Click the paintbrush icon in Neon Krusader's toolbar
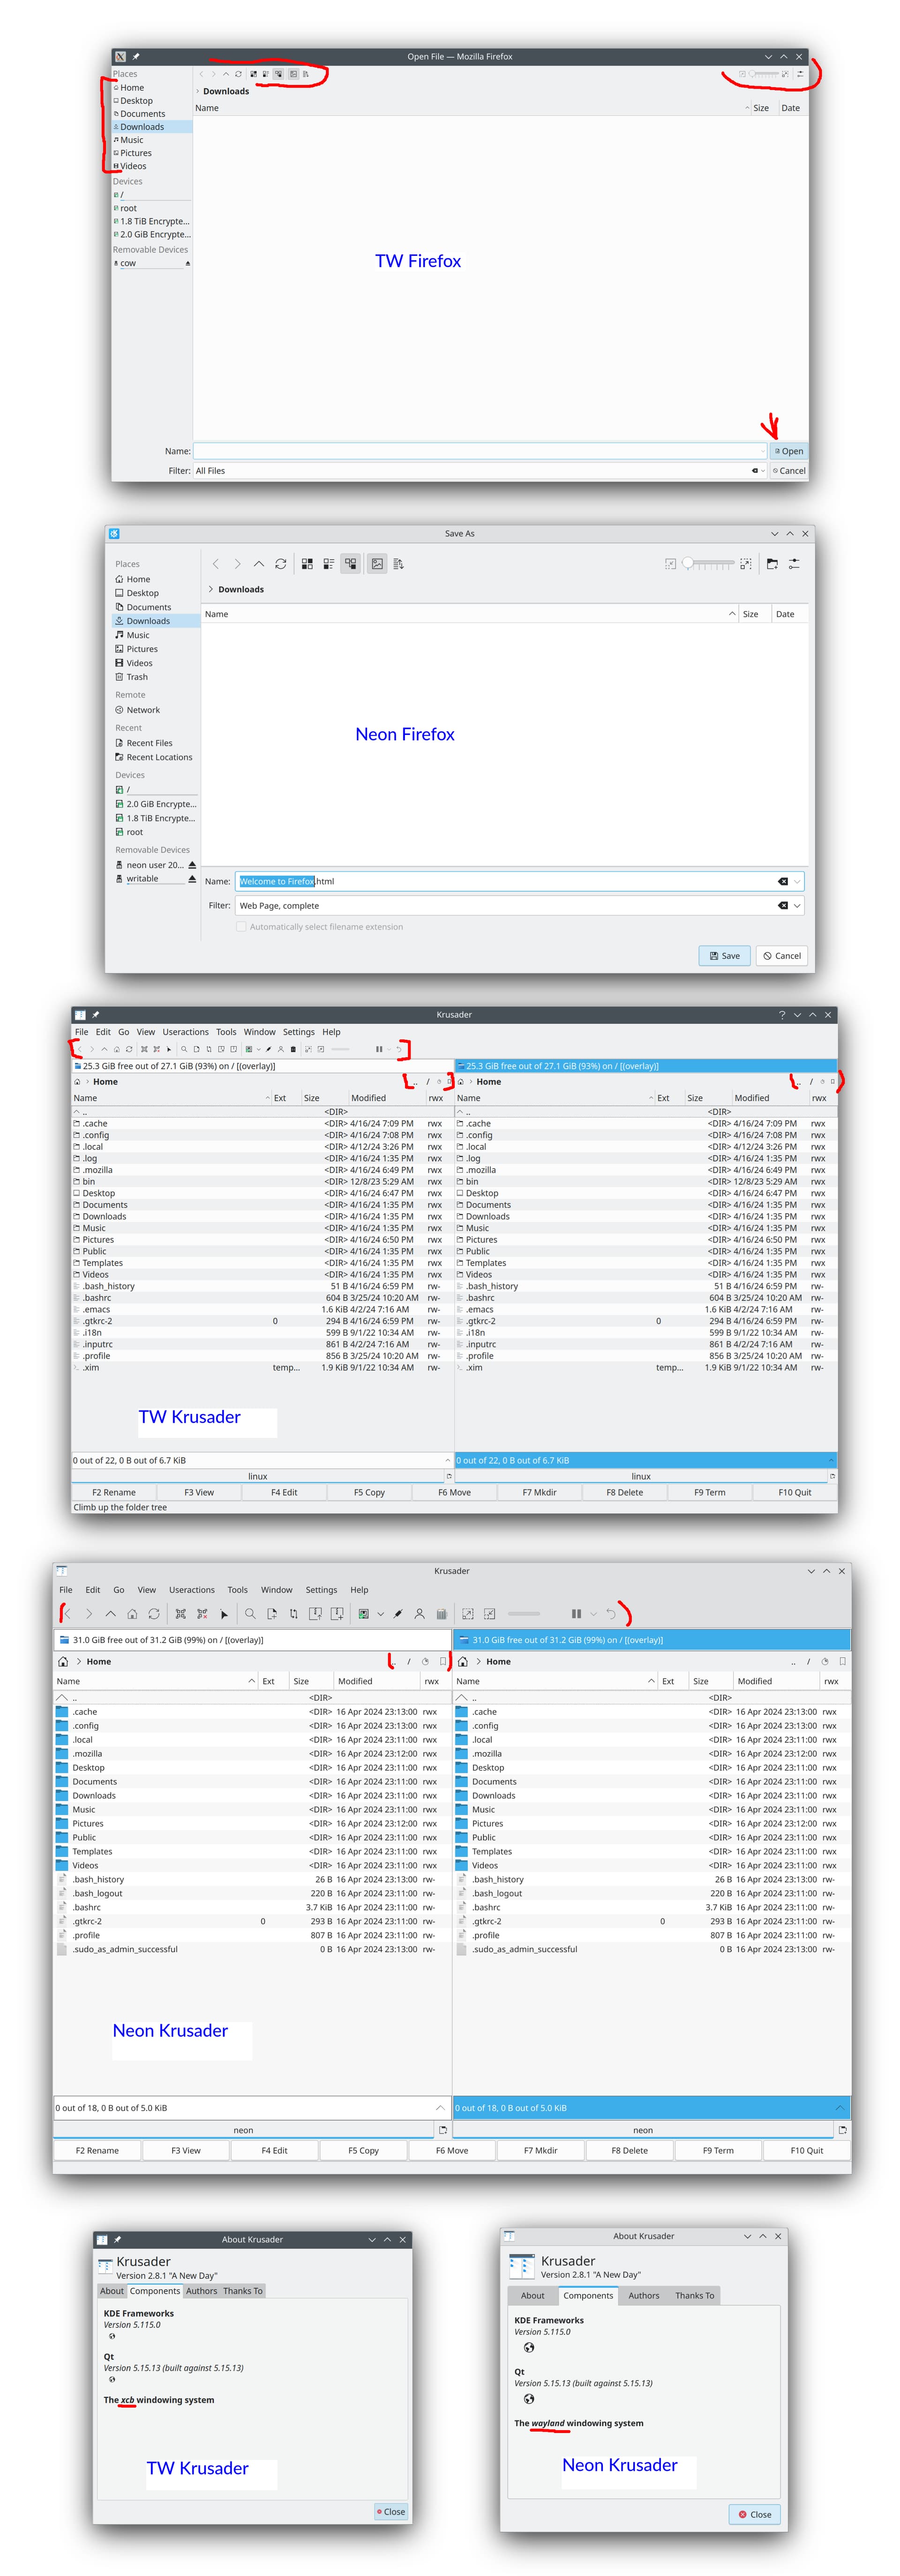900x2576 pixels. tap(398, 1614)
